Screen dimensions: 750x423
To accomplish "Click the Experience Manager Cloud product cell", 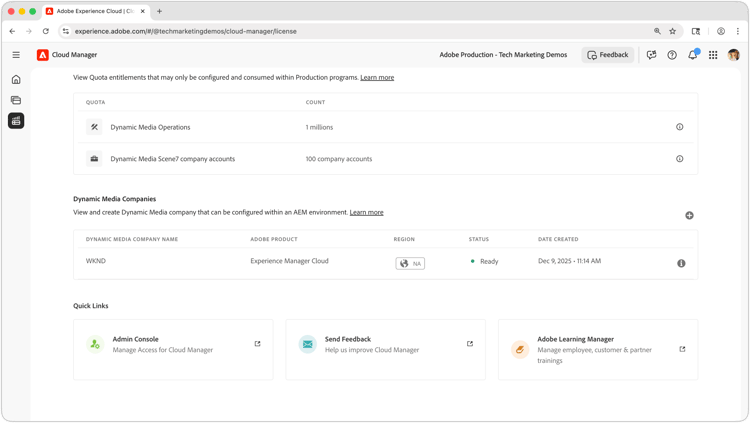I will pyautogui.click(x=289, y=261).
